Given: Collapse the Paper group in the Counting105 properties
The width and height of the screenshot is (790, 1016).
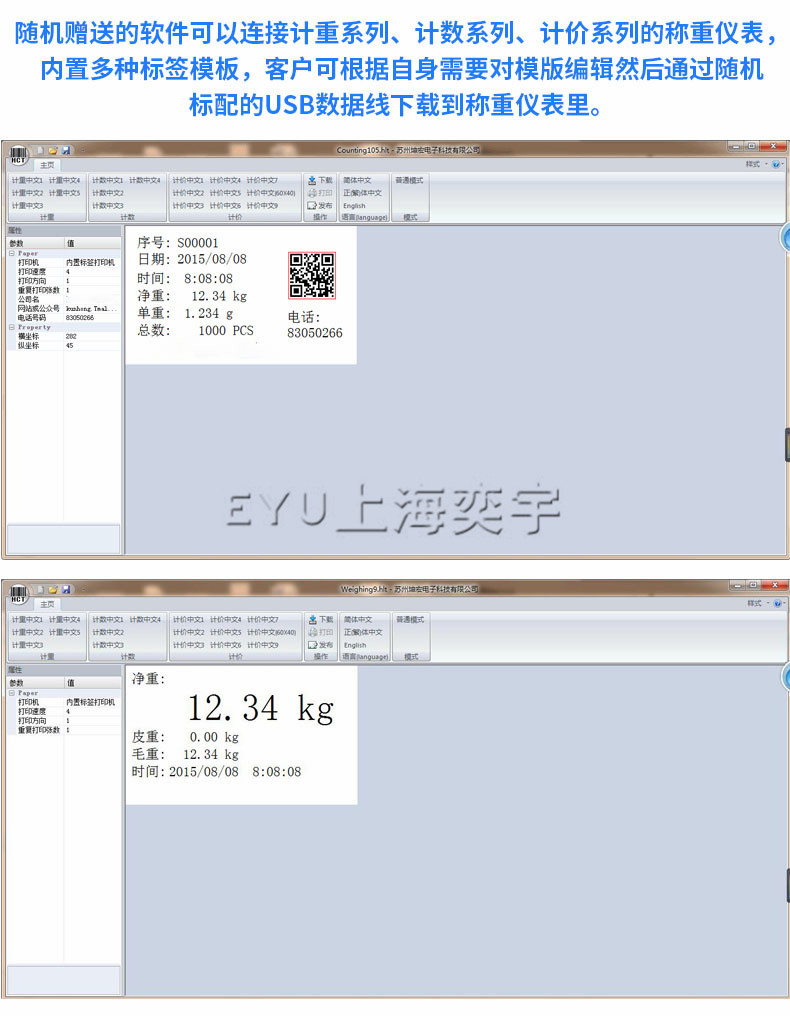Looking at the screenshot, I should (12, 254).
